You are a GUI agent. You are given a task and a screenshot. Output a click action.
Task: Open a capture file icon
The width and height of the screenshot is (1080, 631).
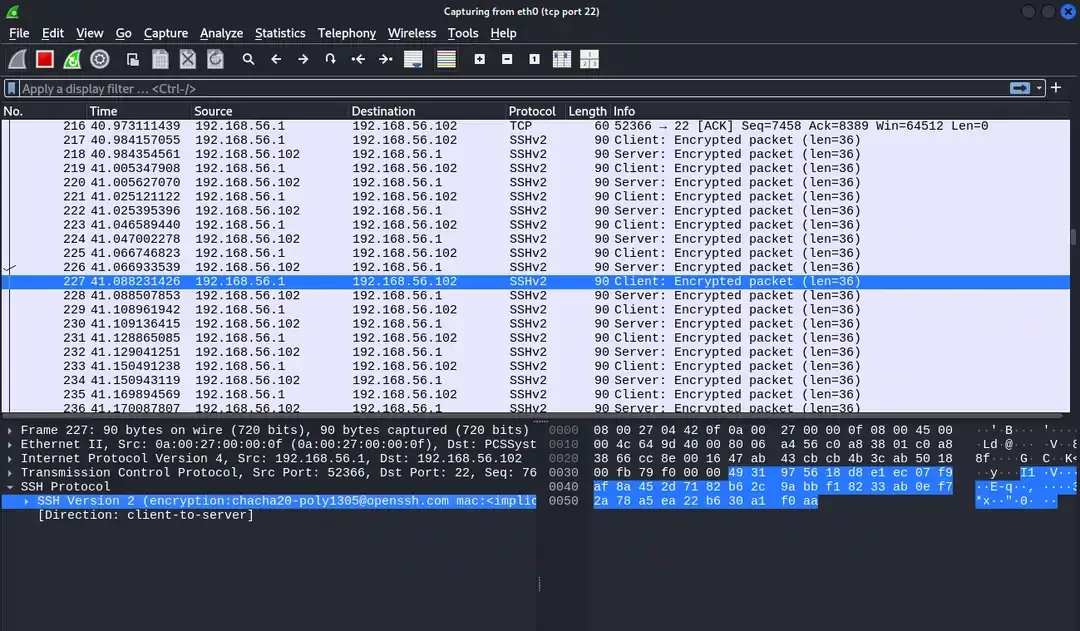[133, 59]
